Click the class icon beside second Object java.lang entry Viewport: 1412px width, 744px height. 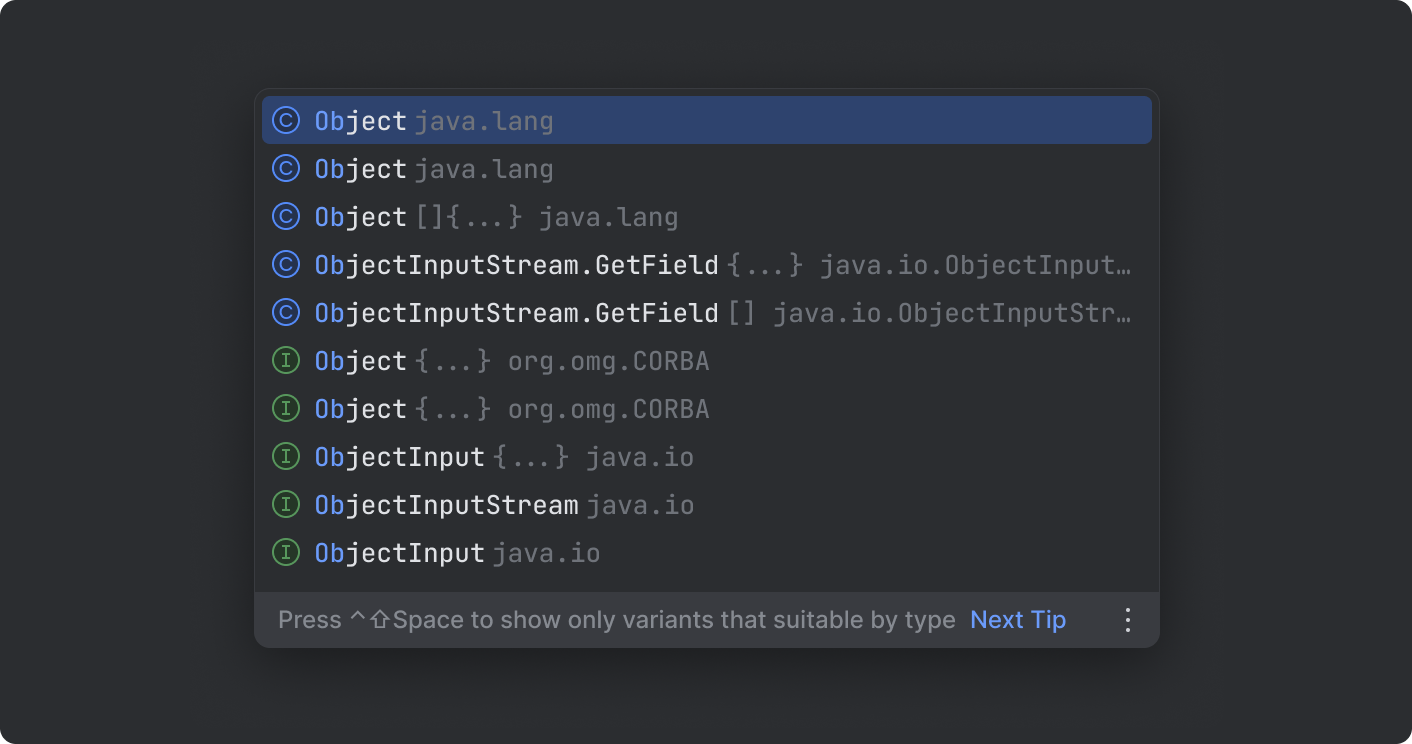pos(286,168)
